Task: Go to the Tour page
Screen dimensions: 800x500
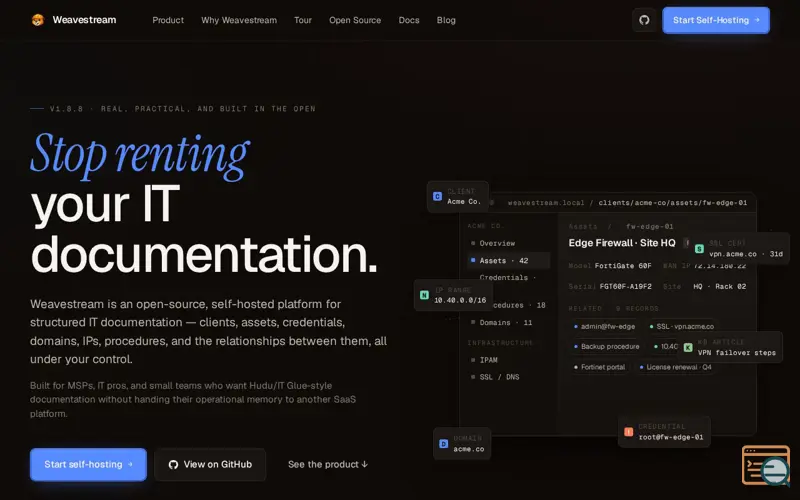Action: pyautogui.click(x=303, y=20)
